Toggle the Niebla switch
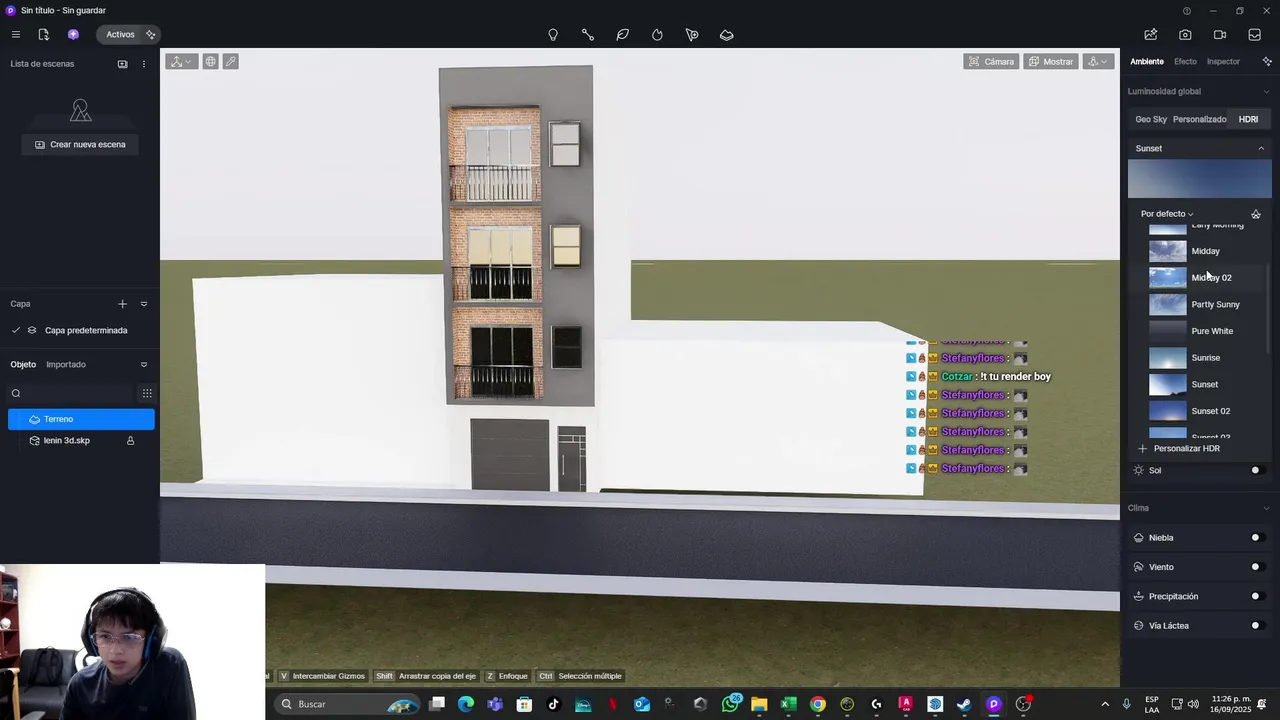This screenshot has height=720, width=1280. [x=1258, y=538]
